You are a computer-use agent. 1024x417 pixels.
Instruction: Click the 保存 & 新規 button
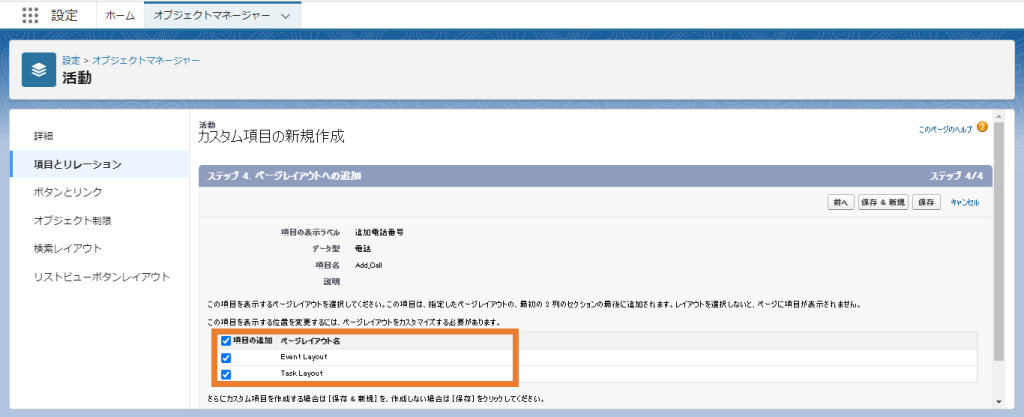tap(882, 202)
